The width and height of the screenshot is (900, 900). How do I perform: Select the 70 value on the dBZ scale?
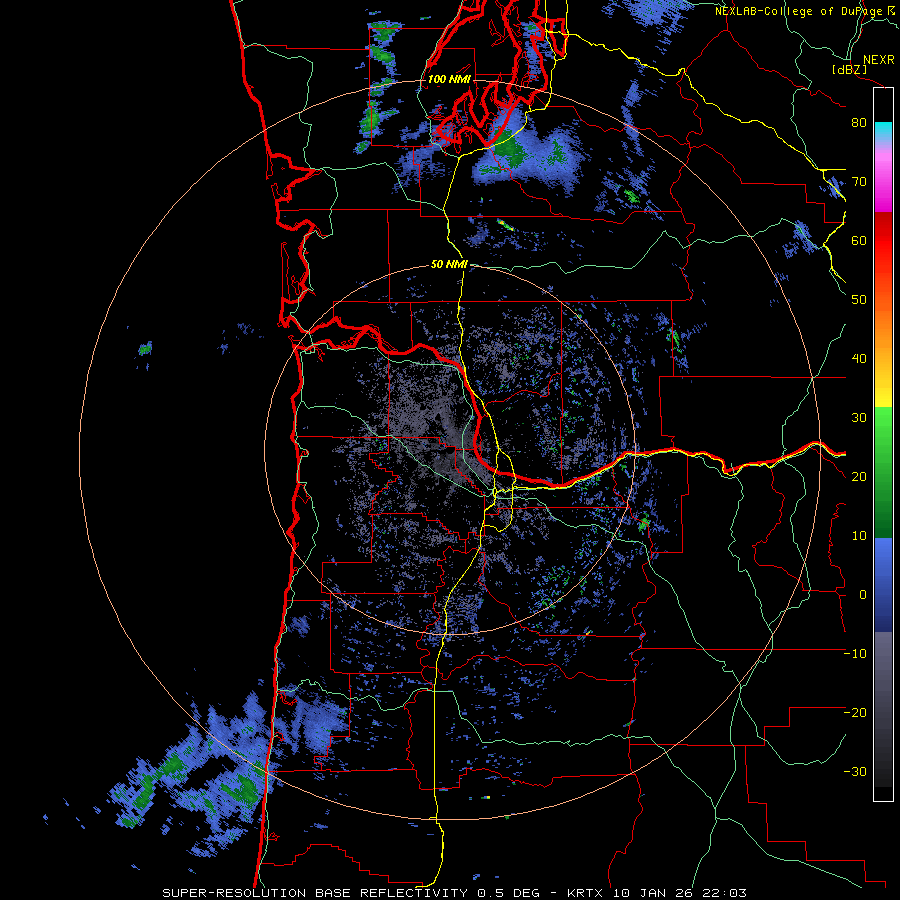(x=859, y=182)
